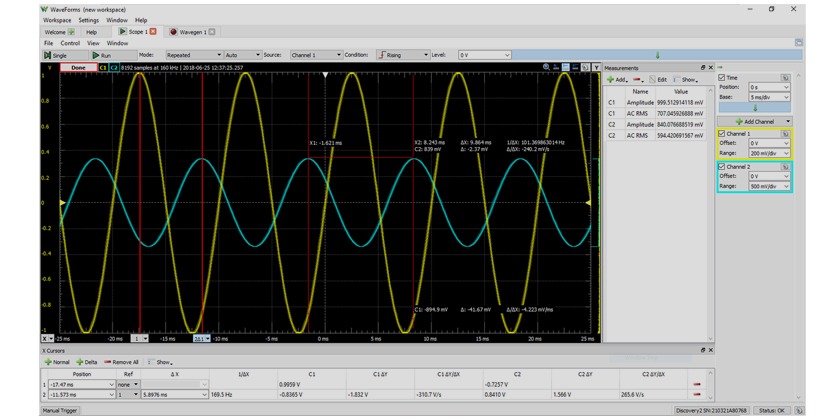
Task: Click the highlighted plot view icon
Action: click(566, 67)
